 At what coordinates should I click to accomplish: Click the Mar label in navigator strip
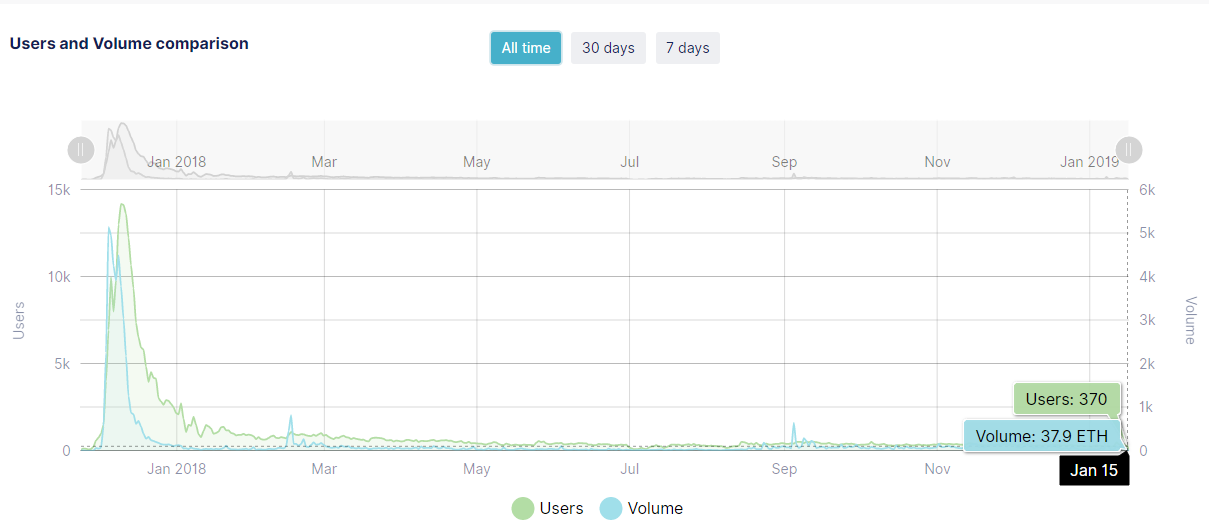point(324,161)
